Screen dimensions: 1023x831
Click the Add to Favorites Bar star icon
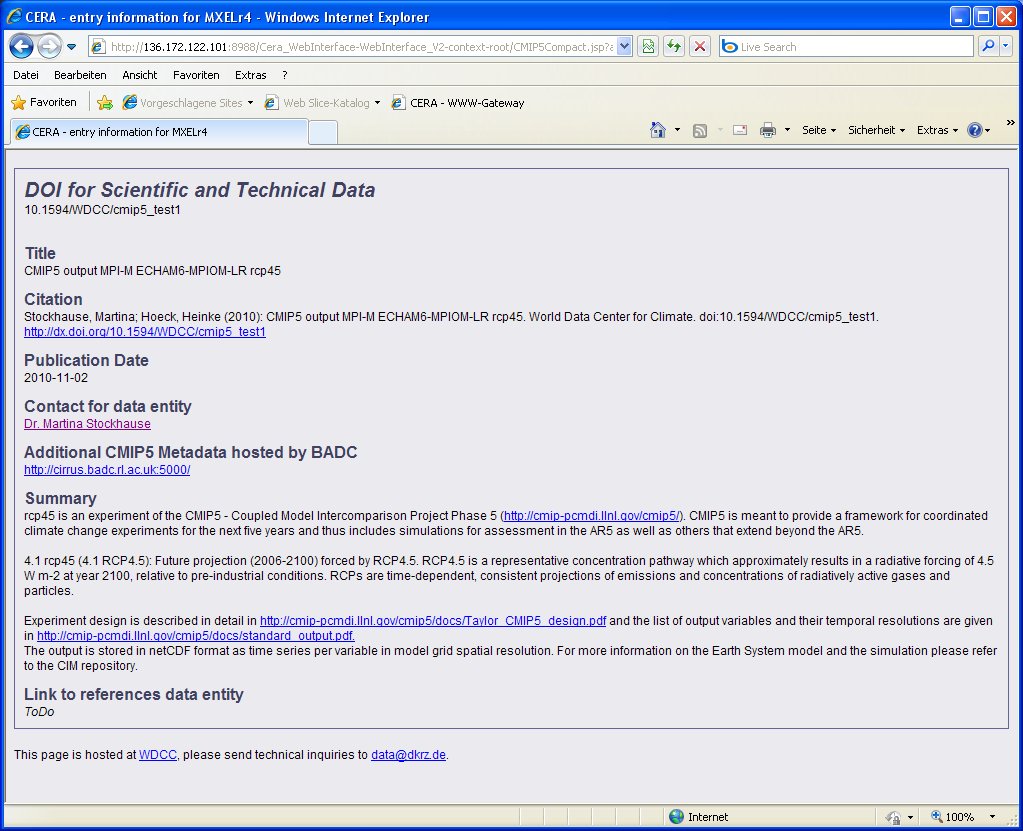pos(105,102)
